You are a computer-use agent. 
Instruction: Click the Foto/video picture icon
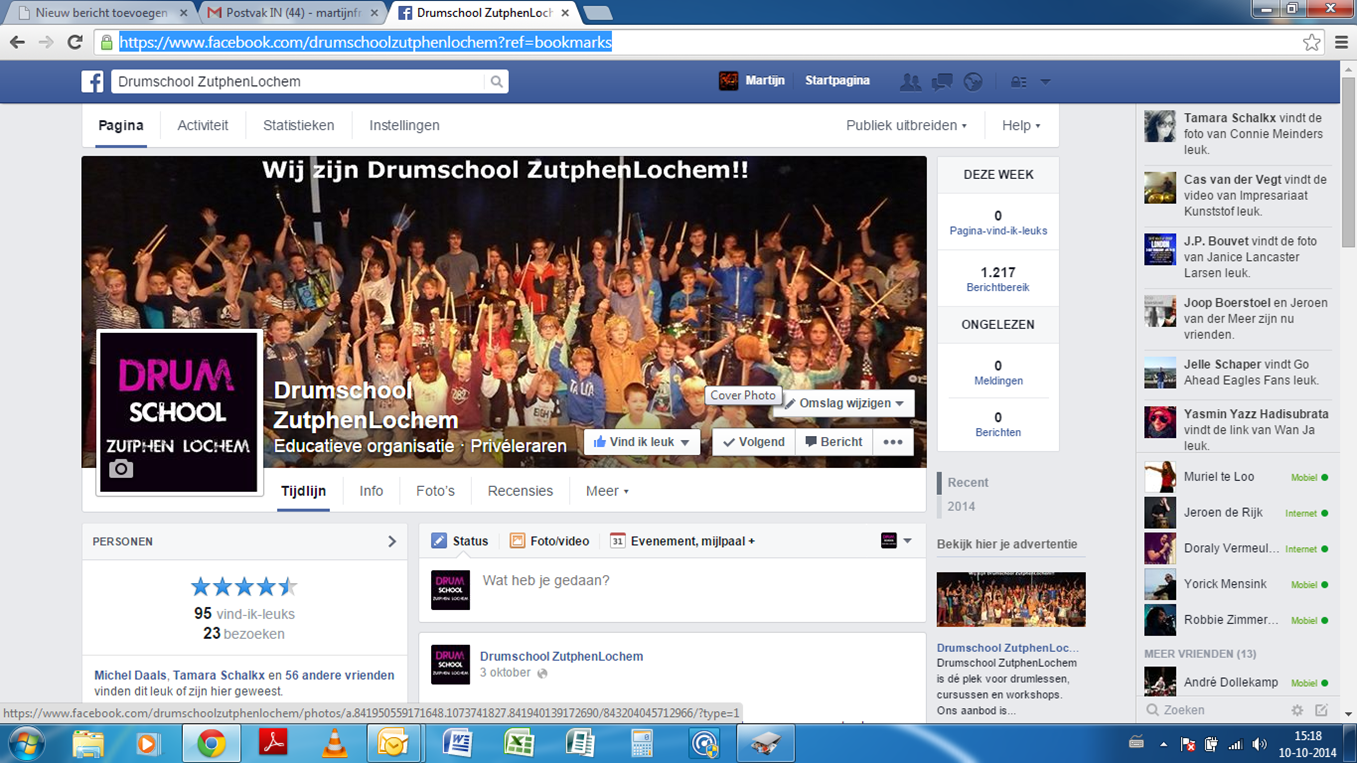tap(517, 541)
